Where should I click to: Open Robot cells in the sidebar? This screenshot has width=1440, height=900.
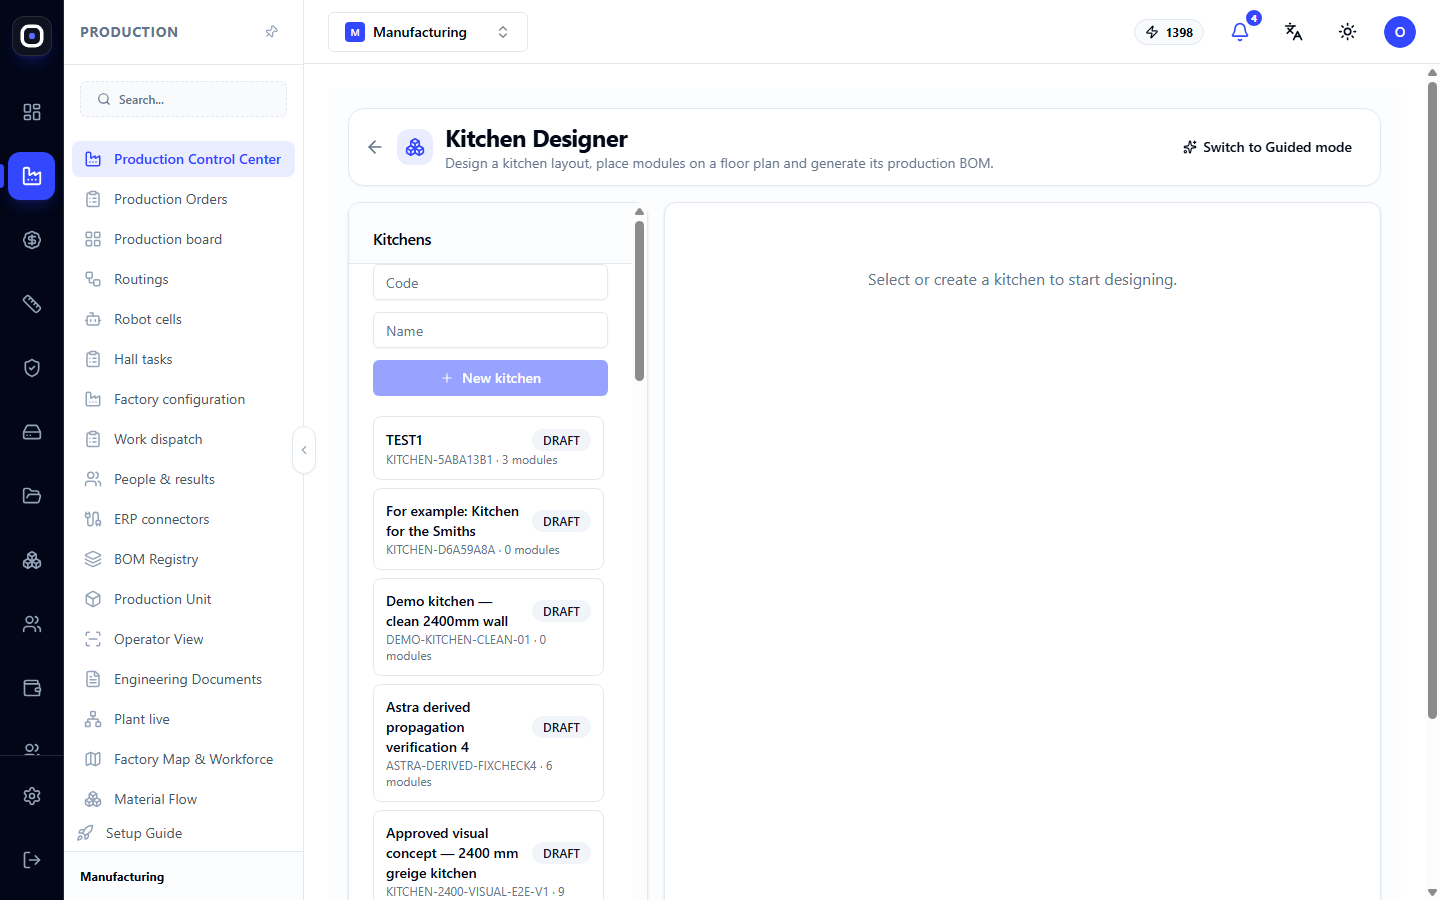[x=184, y=319]
